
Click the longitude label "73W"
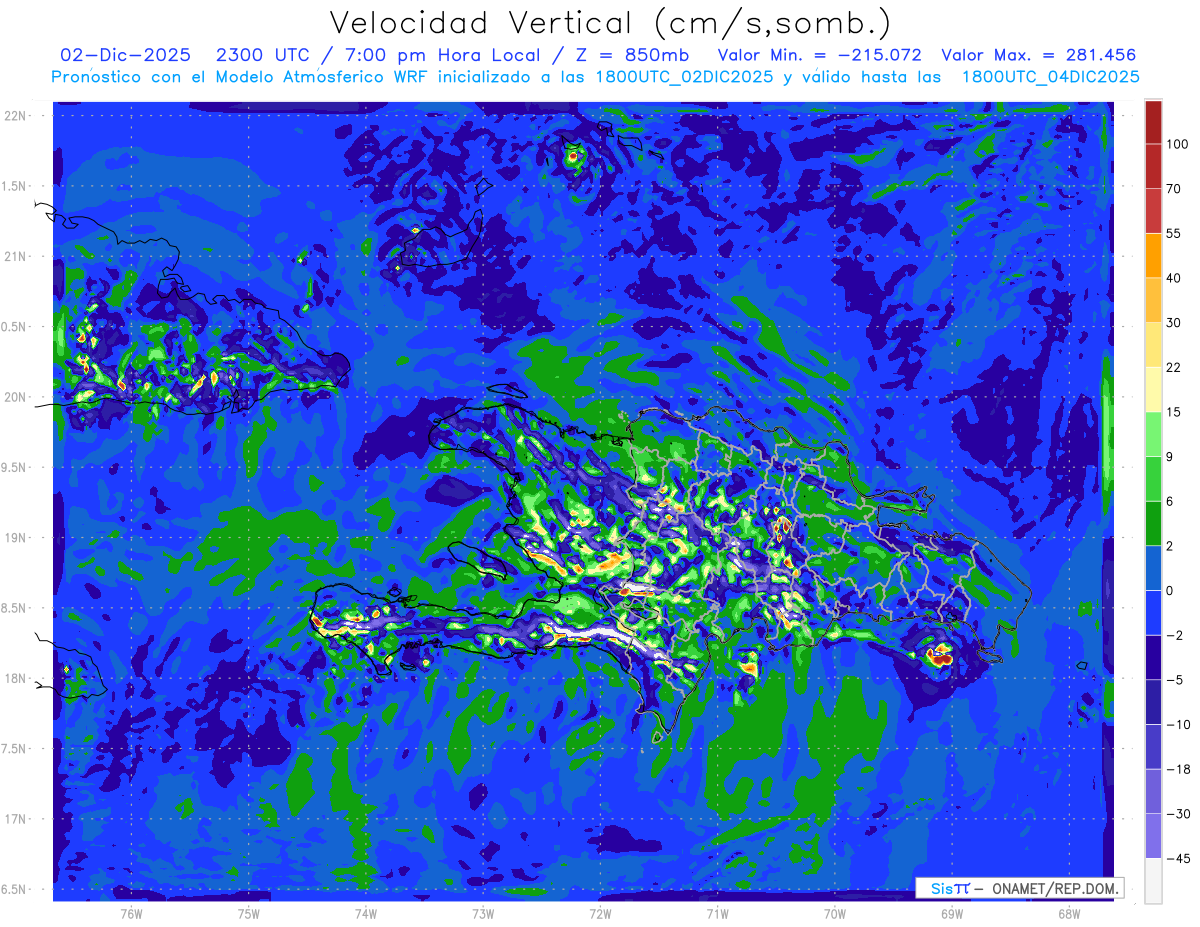click(483, 913)
